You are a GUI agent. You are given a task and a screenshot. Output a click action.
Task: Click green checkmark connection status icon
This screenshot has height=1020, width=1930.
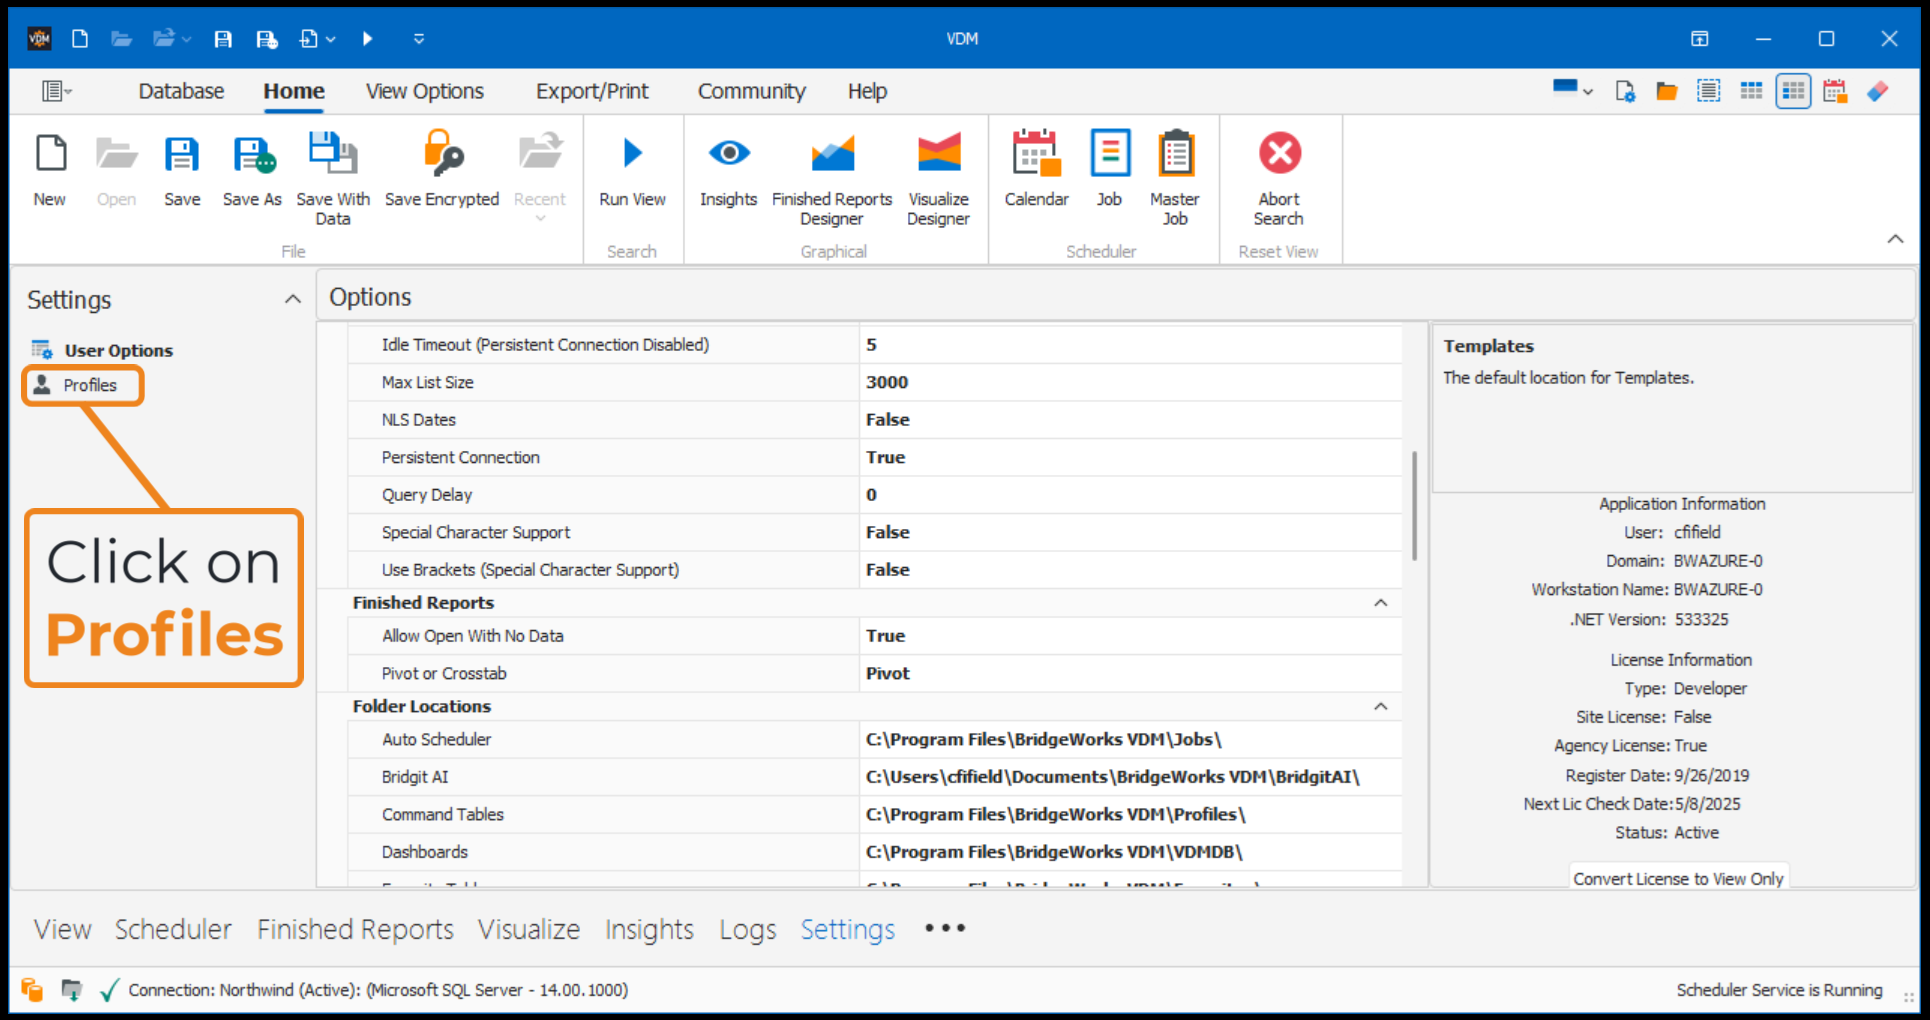click(109, 990)
